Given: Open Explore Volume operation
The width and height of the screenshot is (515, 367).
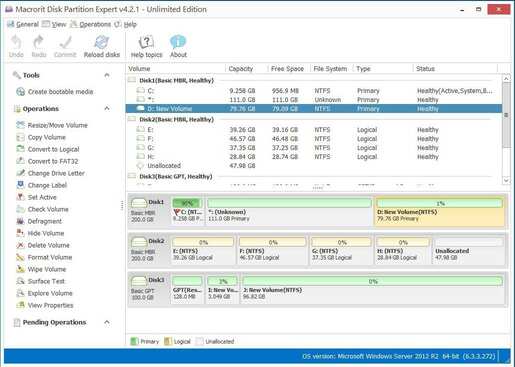Looking at the screenshot, I should [x=44, y=293].
